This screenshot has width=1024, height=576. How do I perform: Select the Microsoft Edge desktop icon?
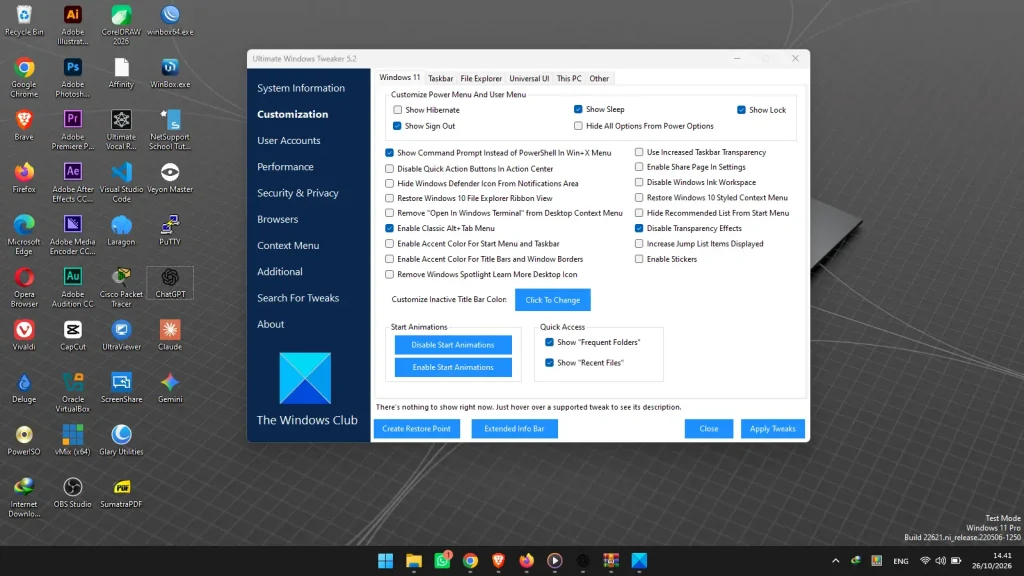[24, 234]
